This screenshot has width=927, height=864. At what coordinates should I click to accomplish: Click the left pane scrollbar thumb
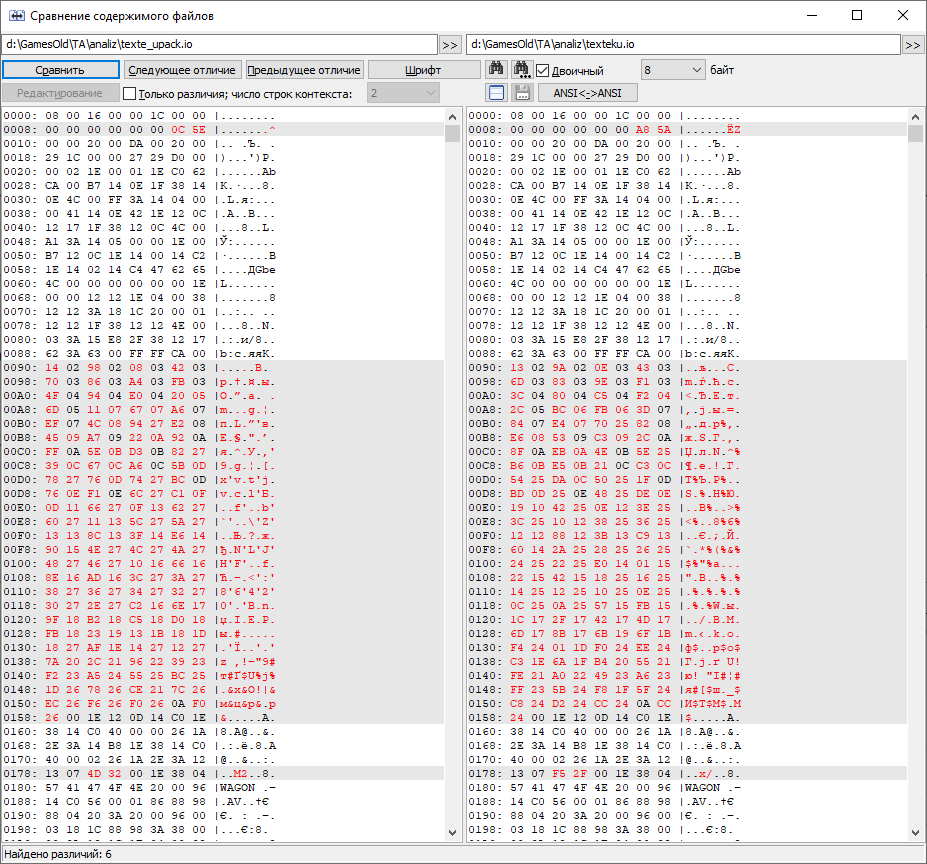(x=452, y=133)
